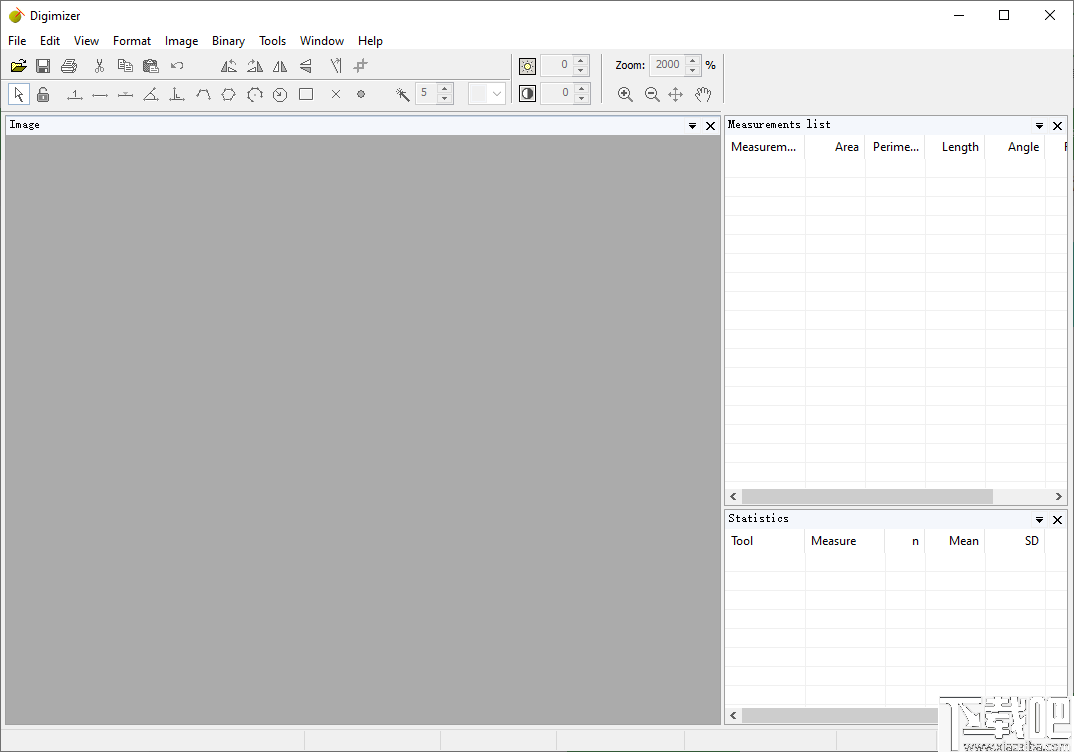Flip image horizontally with toolbar icon

[280, 66]
